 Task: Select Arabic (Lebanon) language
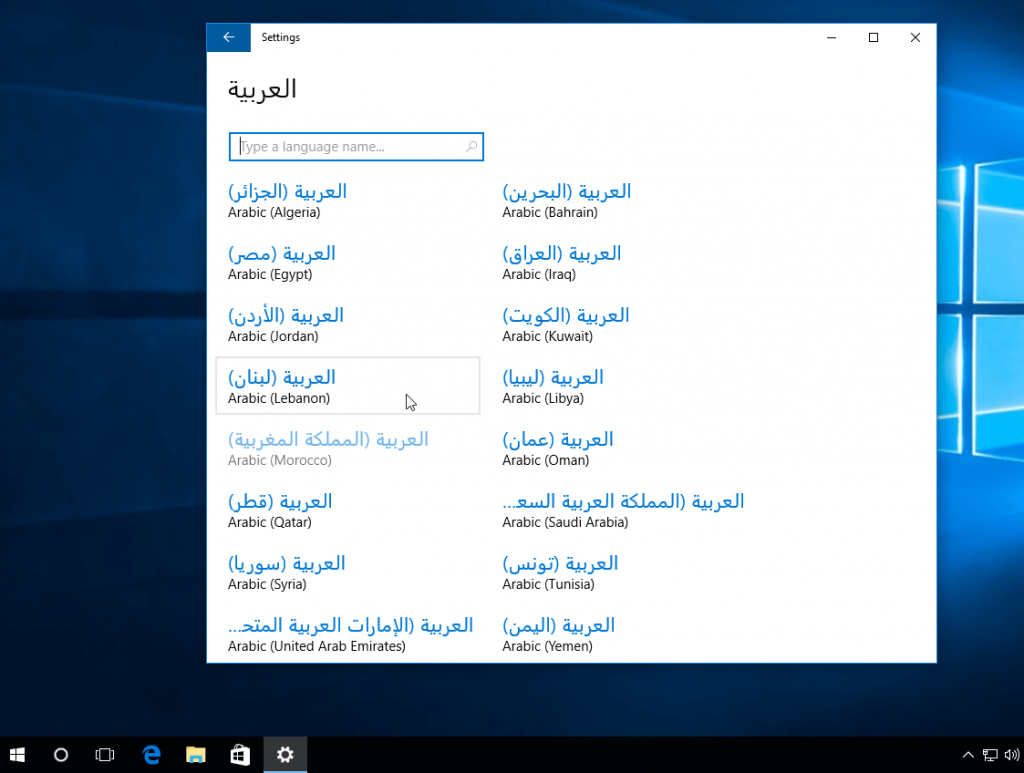tap(347, 386)
